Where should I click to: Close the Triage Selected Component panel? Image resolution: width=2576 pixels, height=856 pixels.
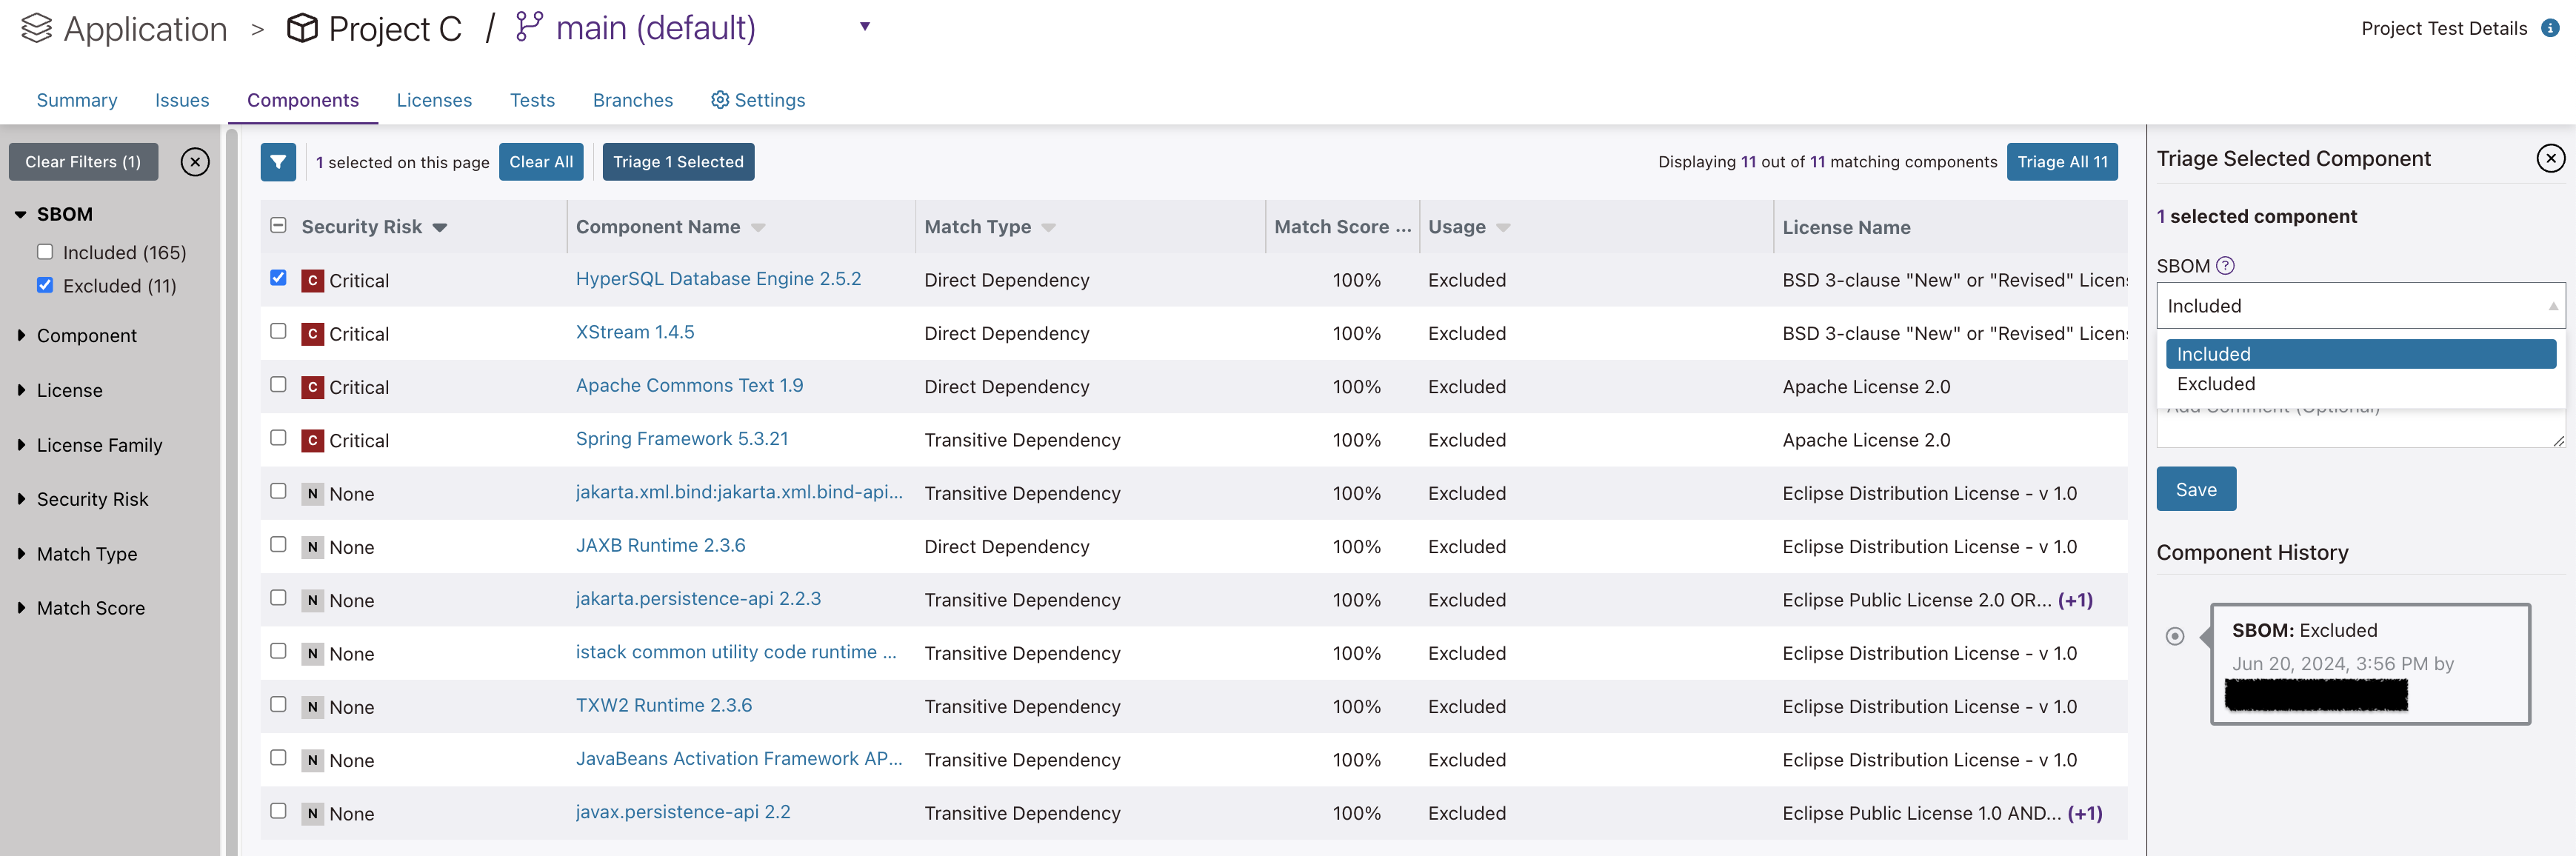tap(2551, 158)
